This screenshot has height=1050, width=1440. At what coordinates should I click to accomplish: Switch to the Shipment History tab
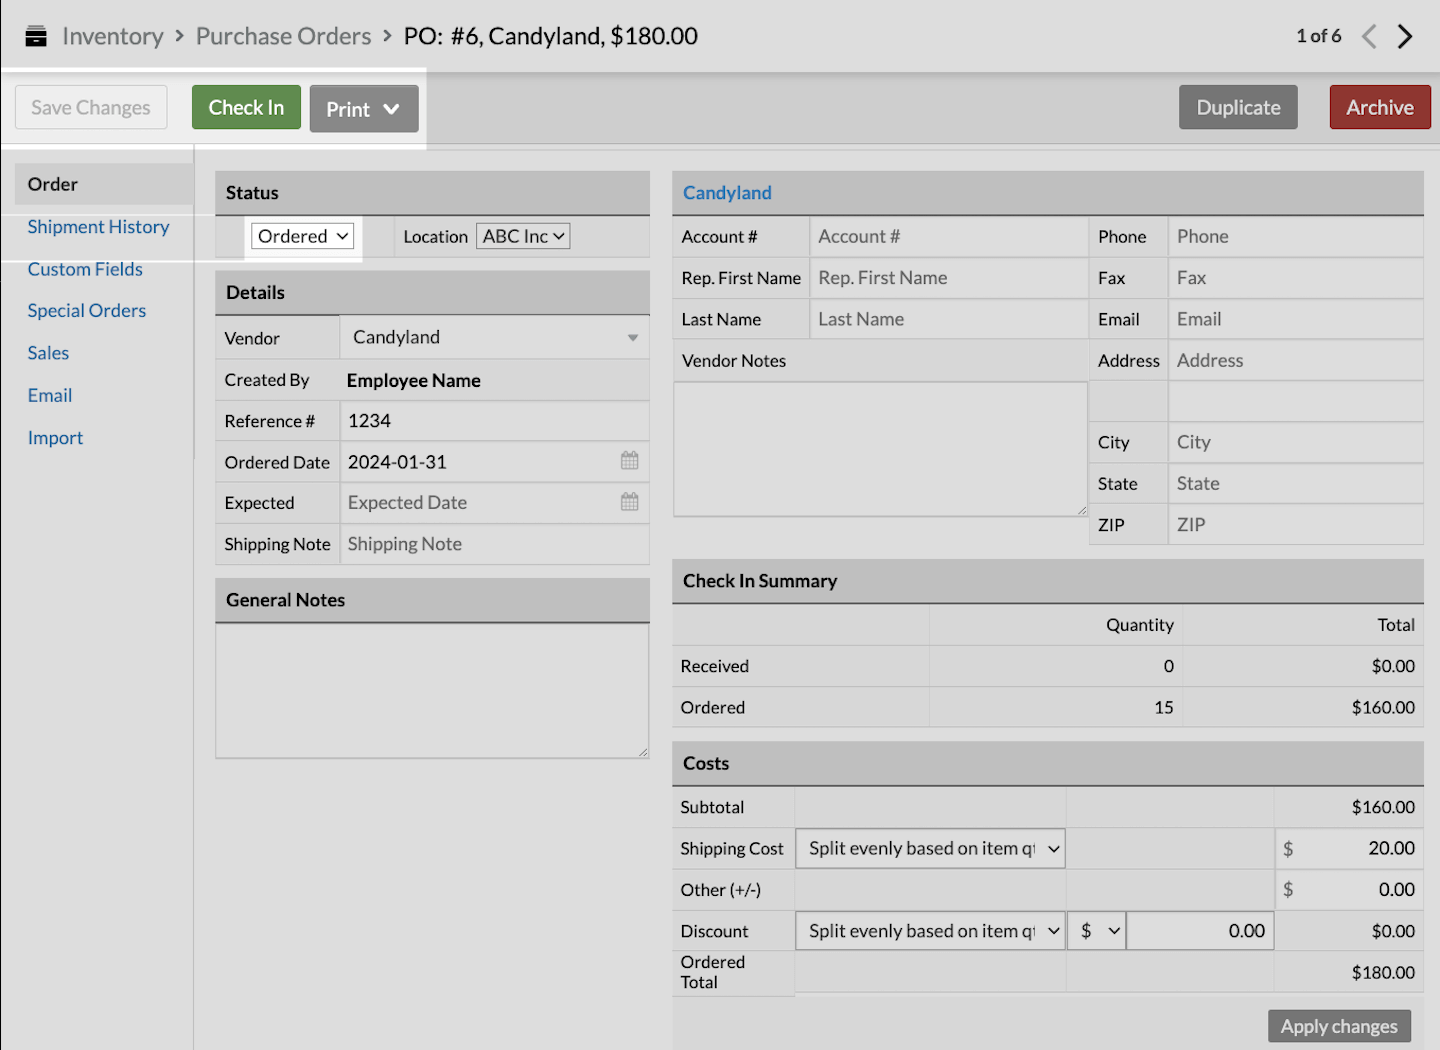pos(98,227)
